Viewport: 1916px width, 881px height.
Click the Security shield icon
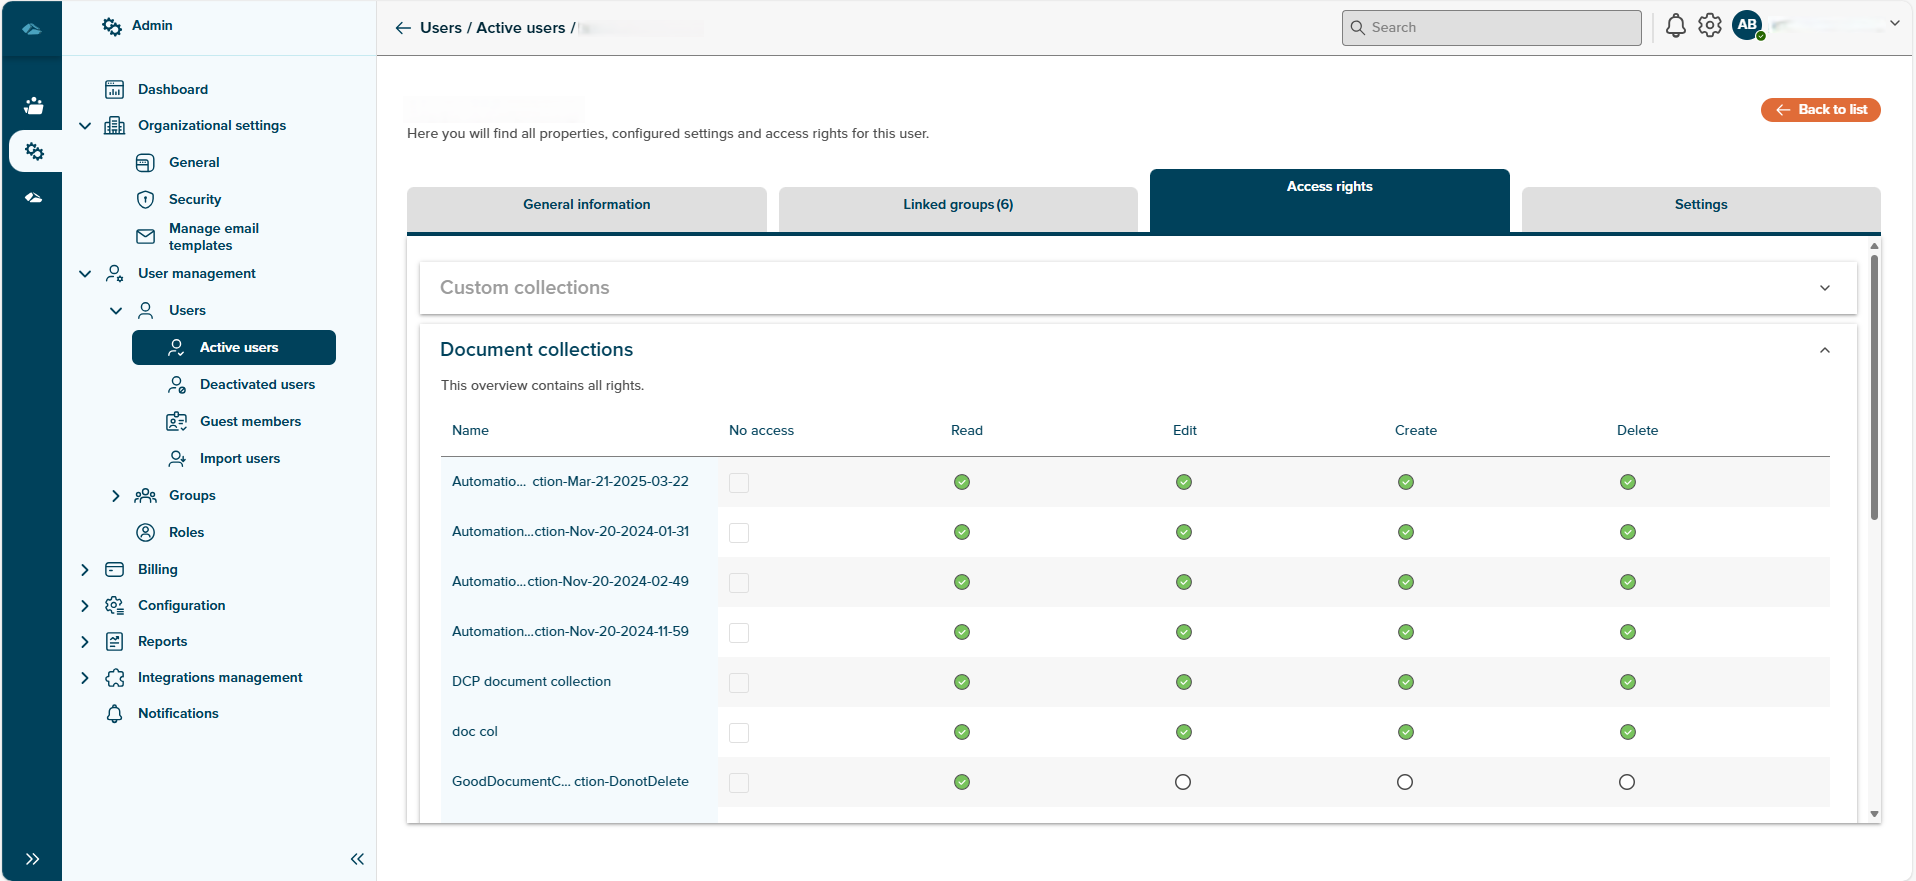[146, 199]
